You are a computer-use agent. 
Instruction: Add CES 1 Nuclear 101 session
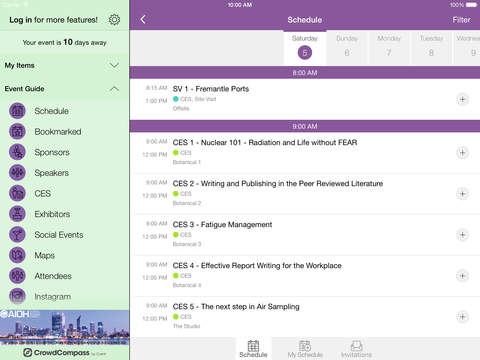[462, 153]
